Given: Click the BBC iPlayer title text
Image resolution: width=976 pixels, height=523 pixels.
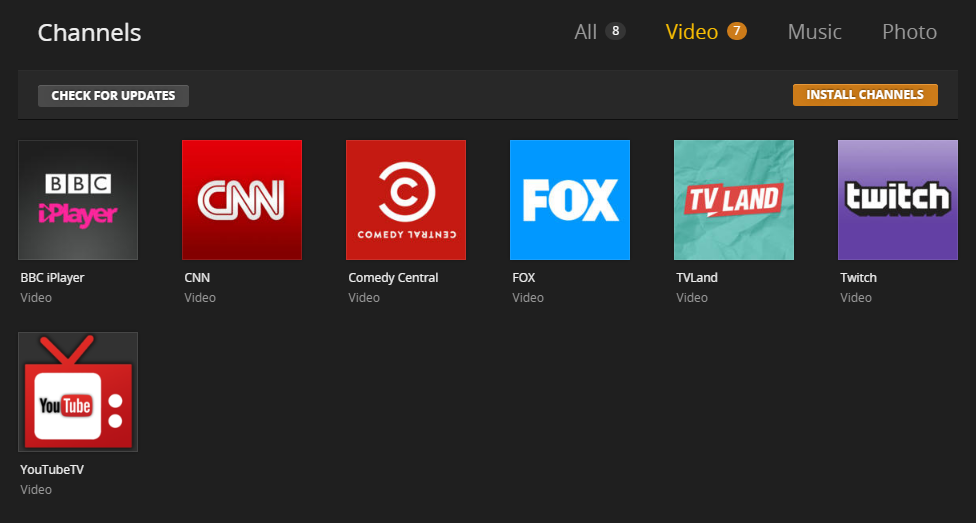Looking at the screenshot, I should tap(52, 278).
